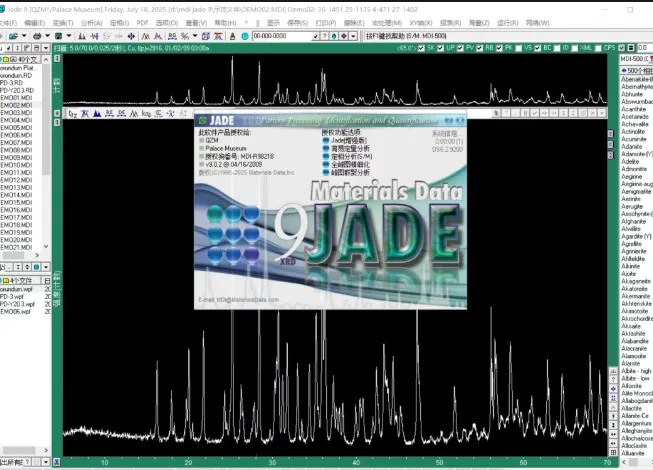Click the list icon right of CPS checkbox
This screenshot has height=470, width=653.
point(631,48)
